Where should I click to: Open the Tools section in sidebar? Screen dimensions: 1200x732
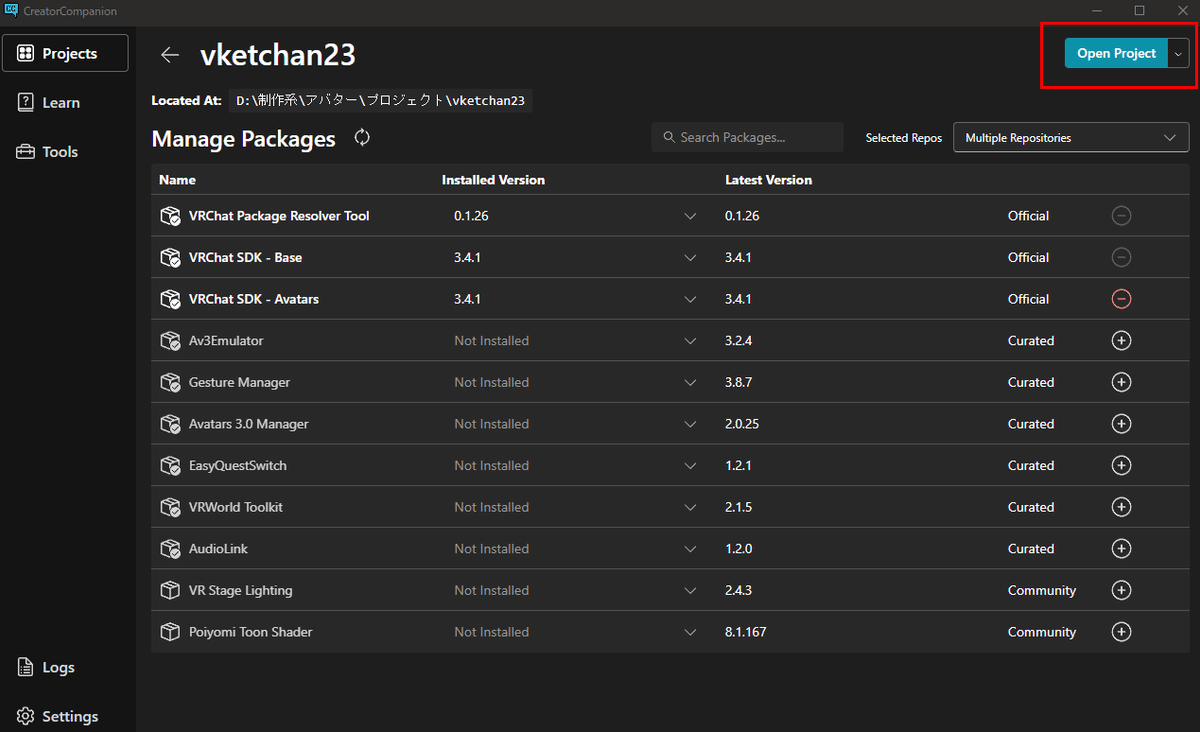[x=60, y=152]
